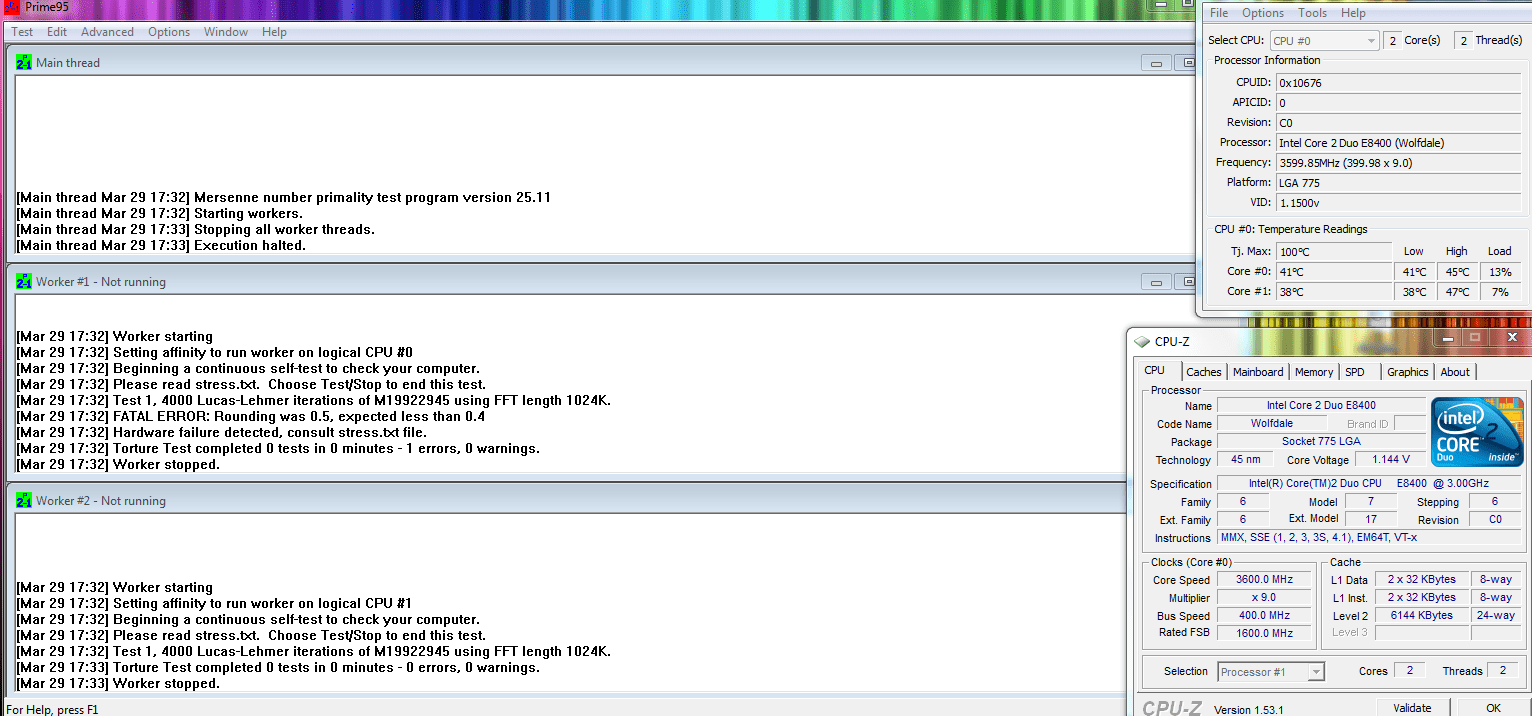Click the Specification value Intel(R) Core(TM)2 Duo CPU
Screen dimensions: 1532x716
click(1370, 484)
